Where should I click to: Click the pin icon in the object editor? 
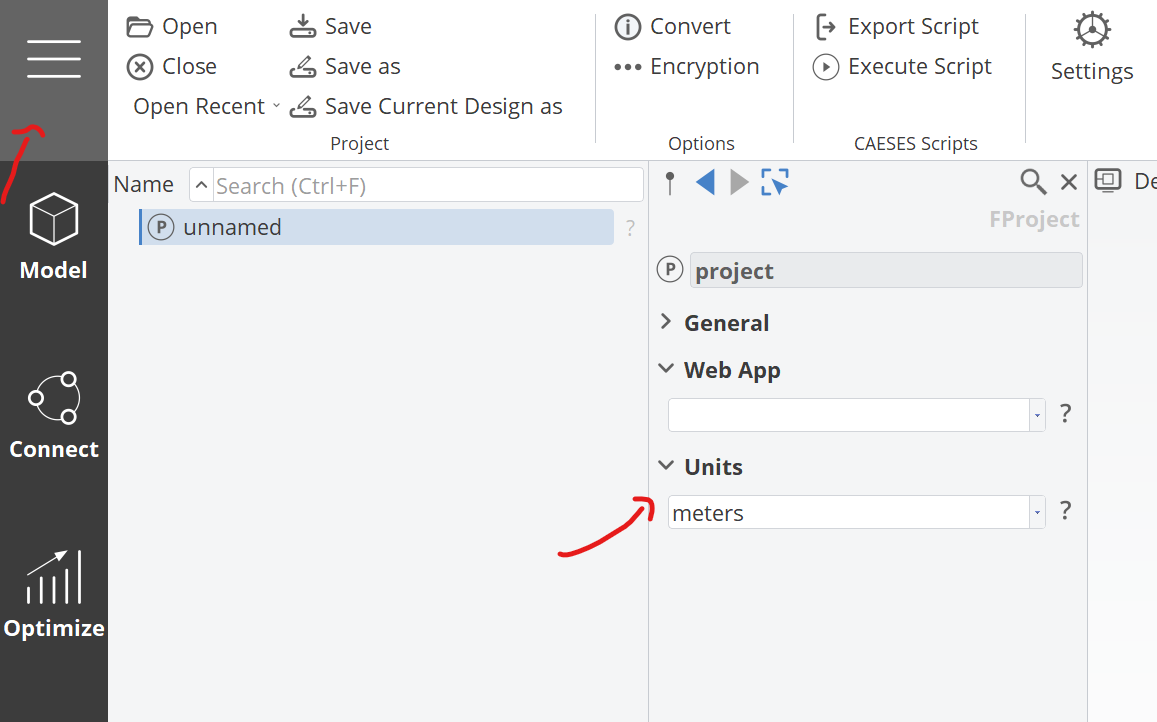pos(670,182)
